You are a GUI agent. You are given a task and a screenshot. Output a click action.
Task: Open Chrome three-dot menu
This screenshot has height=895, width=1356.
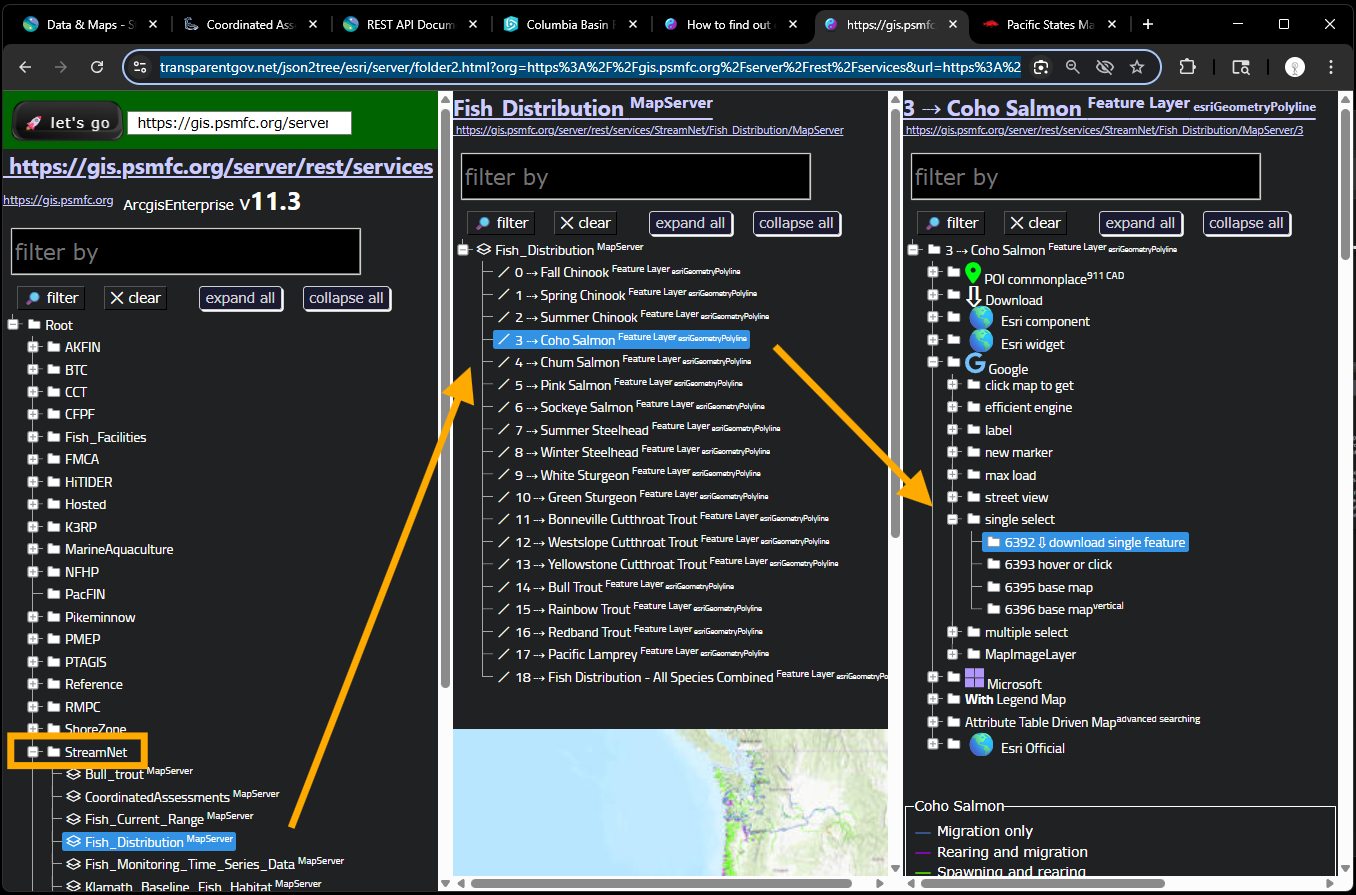(1331, 67)
